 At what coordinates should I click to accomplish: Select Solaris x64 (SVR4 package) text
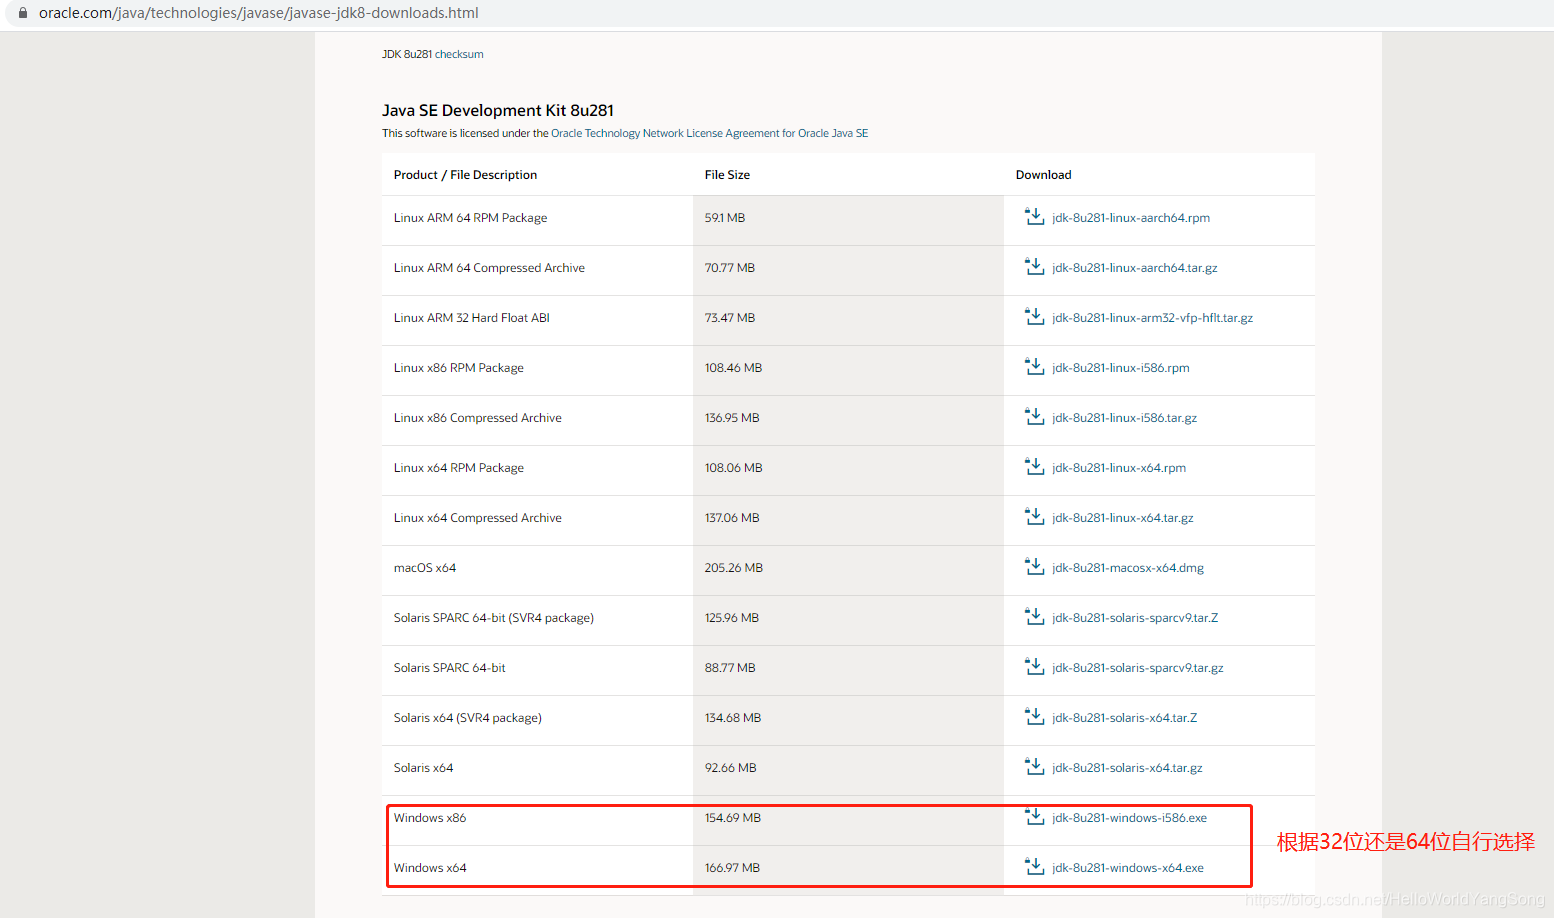point(468,718)
